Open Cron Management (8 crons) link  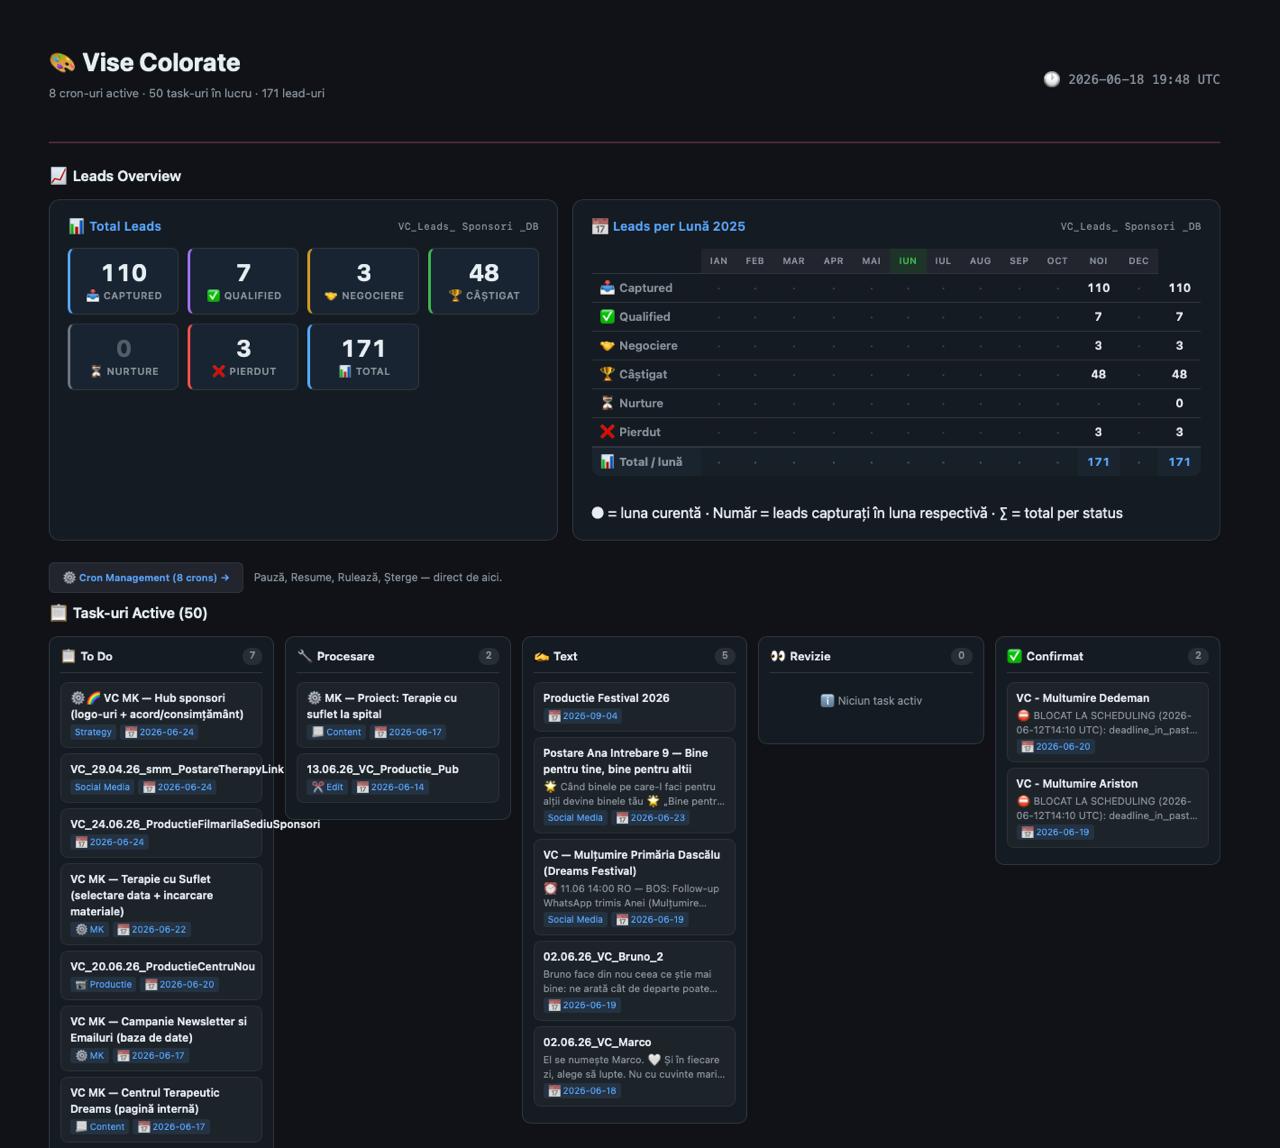point(146,577)
